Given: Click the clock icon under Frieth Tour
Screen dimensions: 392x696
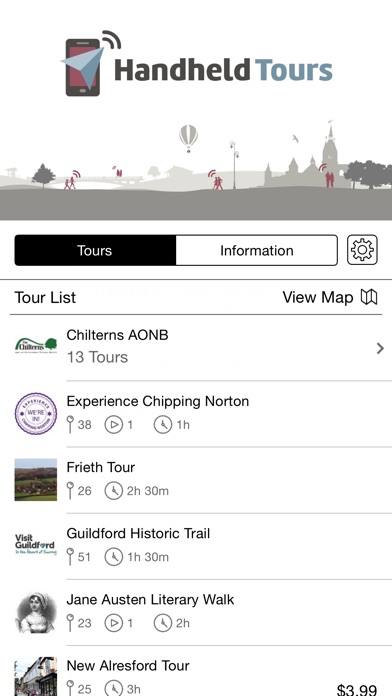Looking at the screenshot, I should [x=114, y=491].
